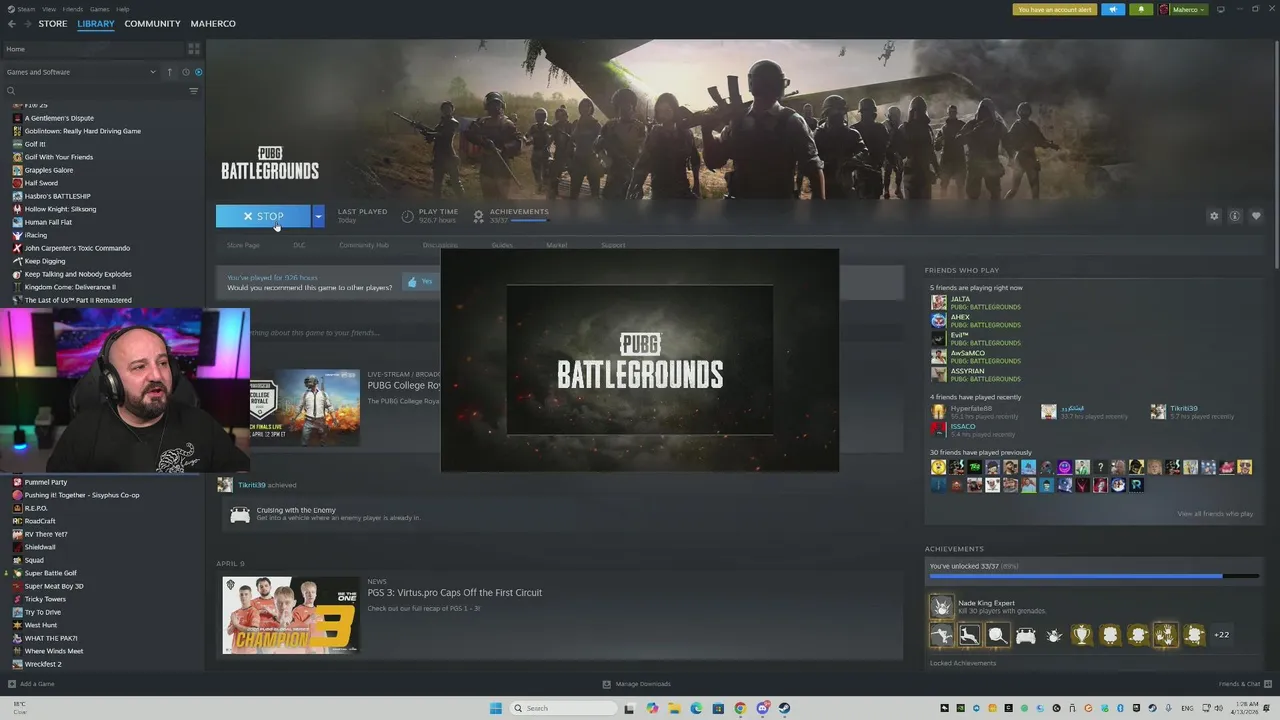The width and height of the screenshot is (1280, 720).
Task: Open the Windows Start menu
Action: pos(496,708)
